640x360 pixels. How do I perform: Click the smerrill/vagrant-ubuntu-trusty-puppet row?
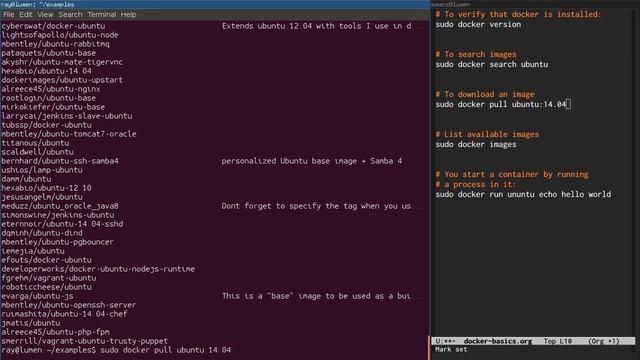tap(84, 341)
